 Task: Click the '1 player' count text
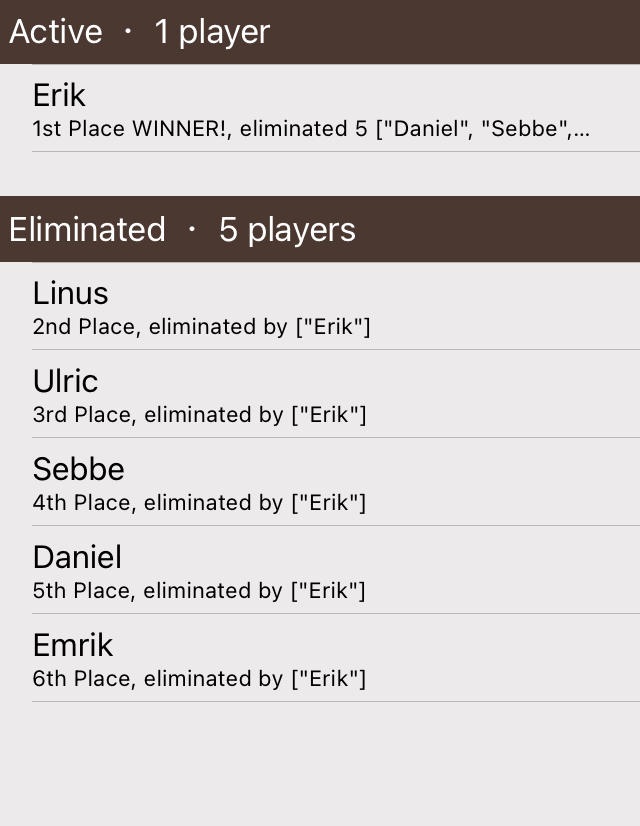[x=212, y=32]
